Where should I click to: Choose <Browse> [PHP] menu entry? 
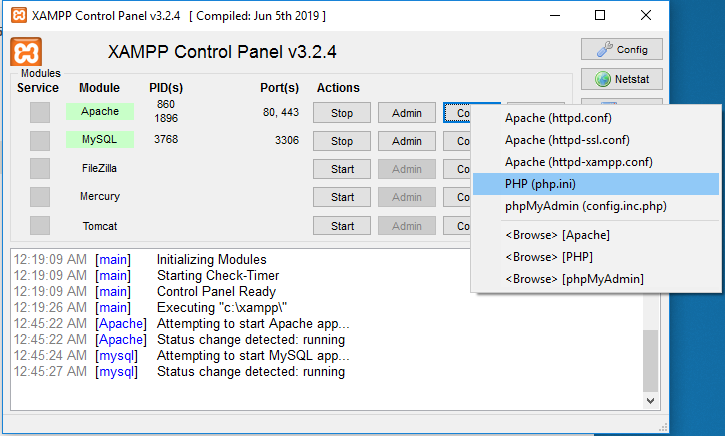click(596, 257)
